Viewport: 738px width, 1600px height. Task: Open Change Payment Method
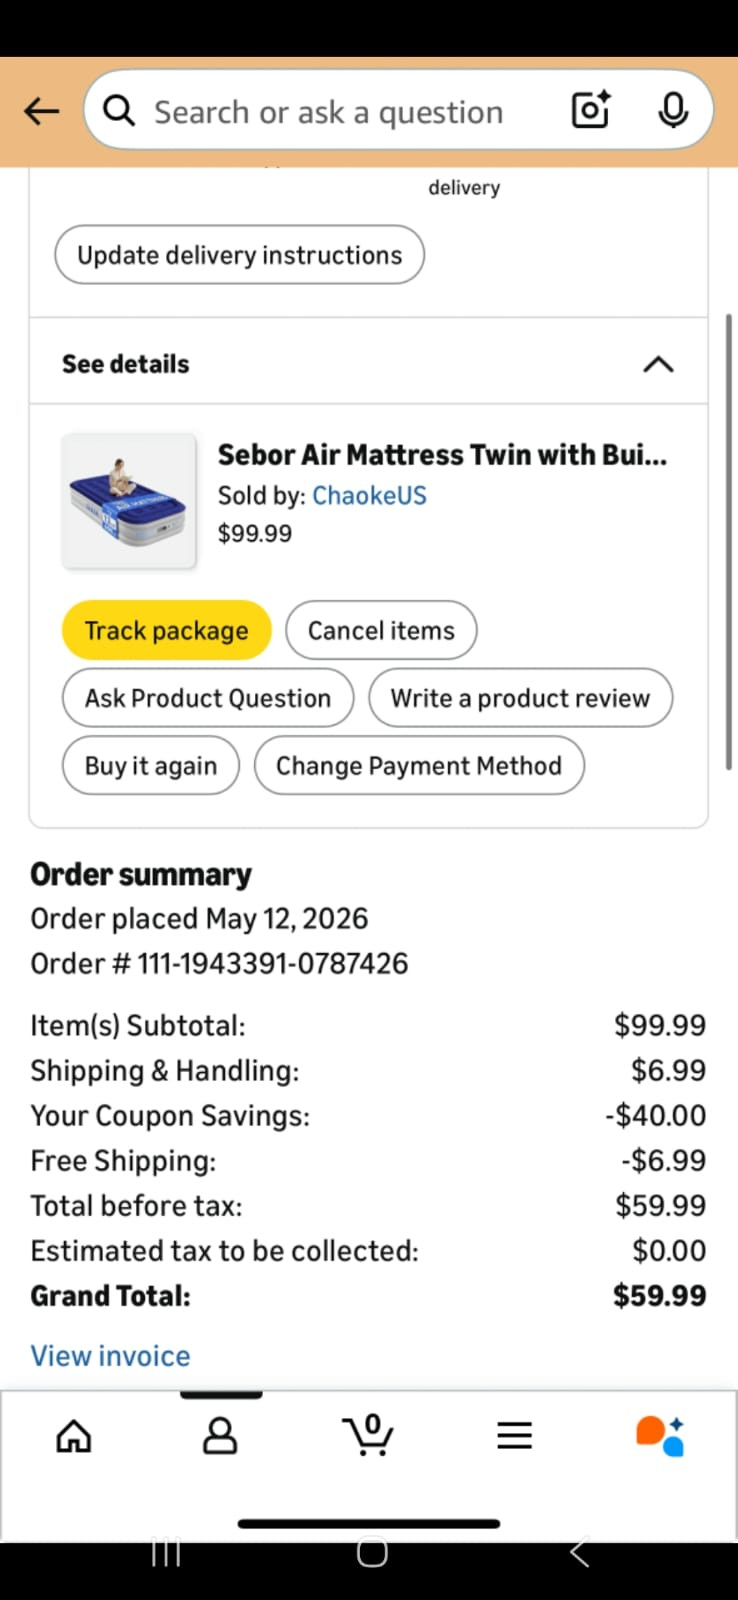pyautogui.click(x=419, y=766)
